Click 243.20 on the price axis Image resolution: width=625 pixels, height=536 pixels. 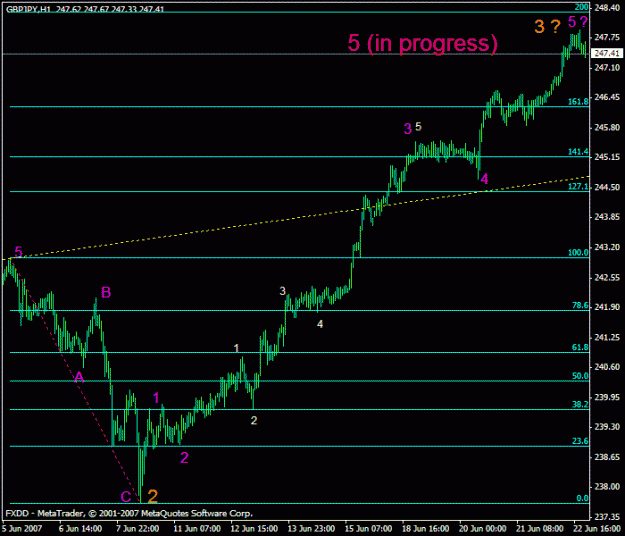[607, 247]
